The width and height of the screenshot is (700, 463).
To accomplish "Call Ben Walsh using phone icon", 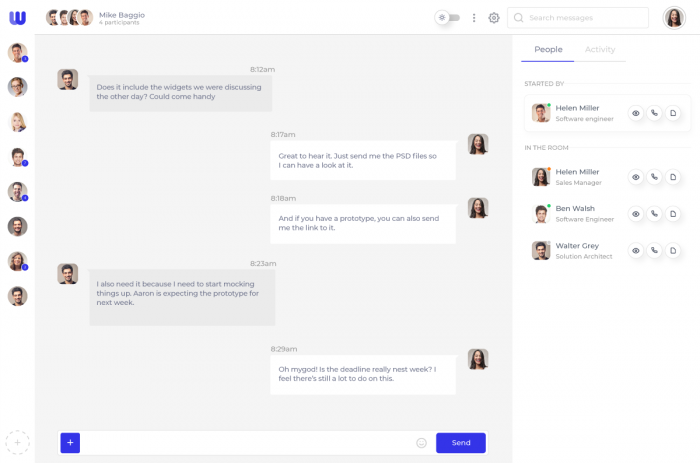I will 654,213.
